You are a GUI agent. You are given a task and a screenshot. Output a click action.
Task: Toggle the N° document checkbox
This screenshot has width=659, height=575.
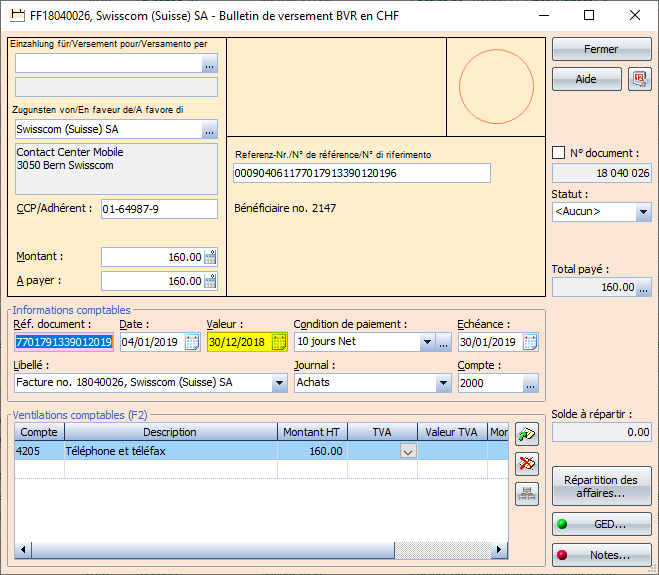pos(559,153)
